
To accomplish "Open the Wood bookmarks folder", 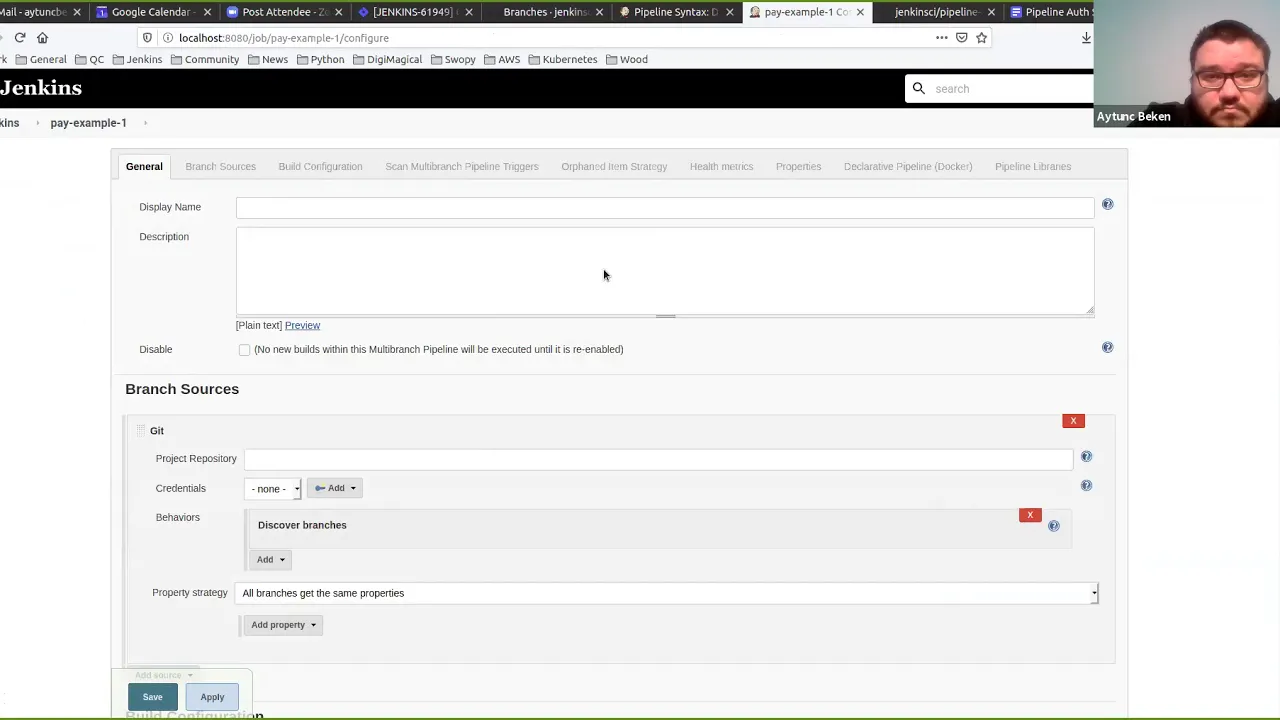I will point(626,59).
